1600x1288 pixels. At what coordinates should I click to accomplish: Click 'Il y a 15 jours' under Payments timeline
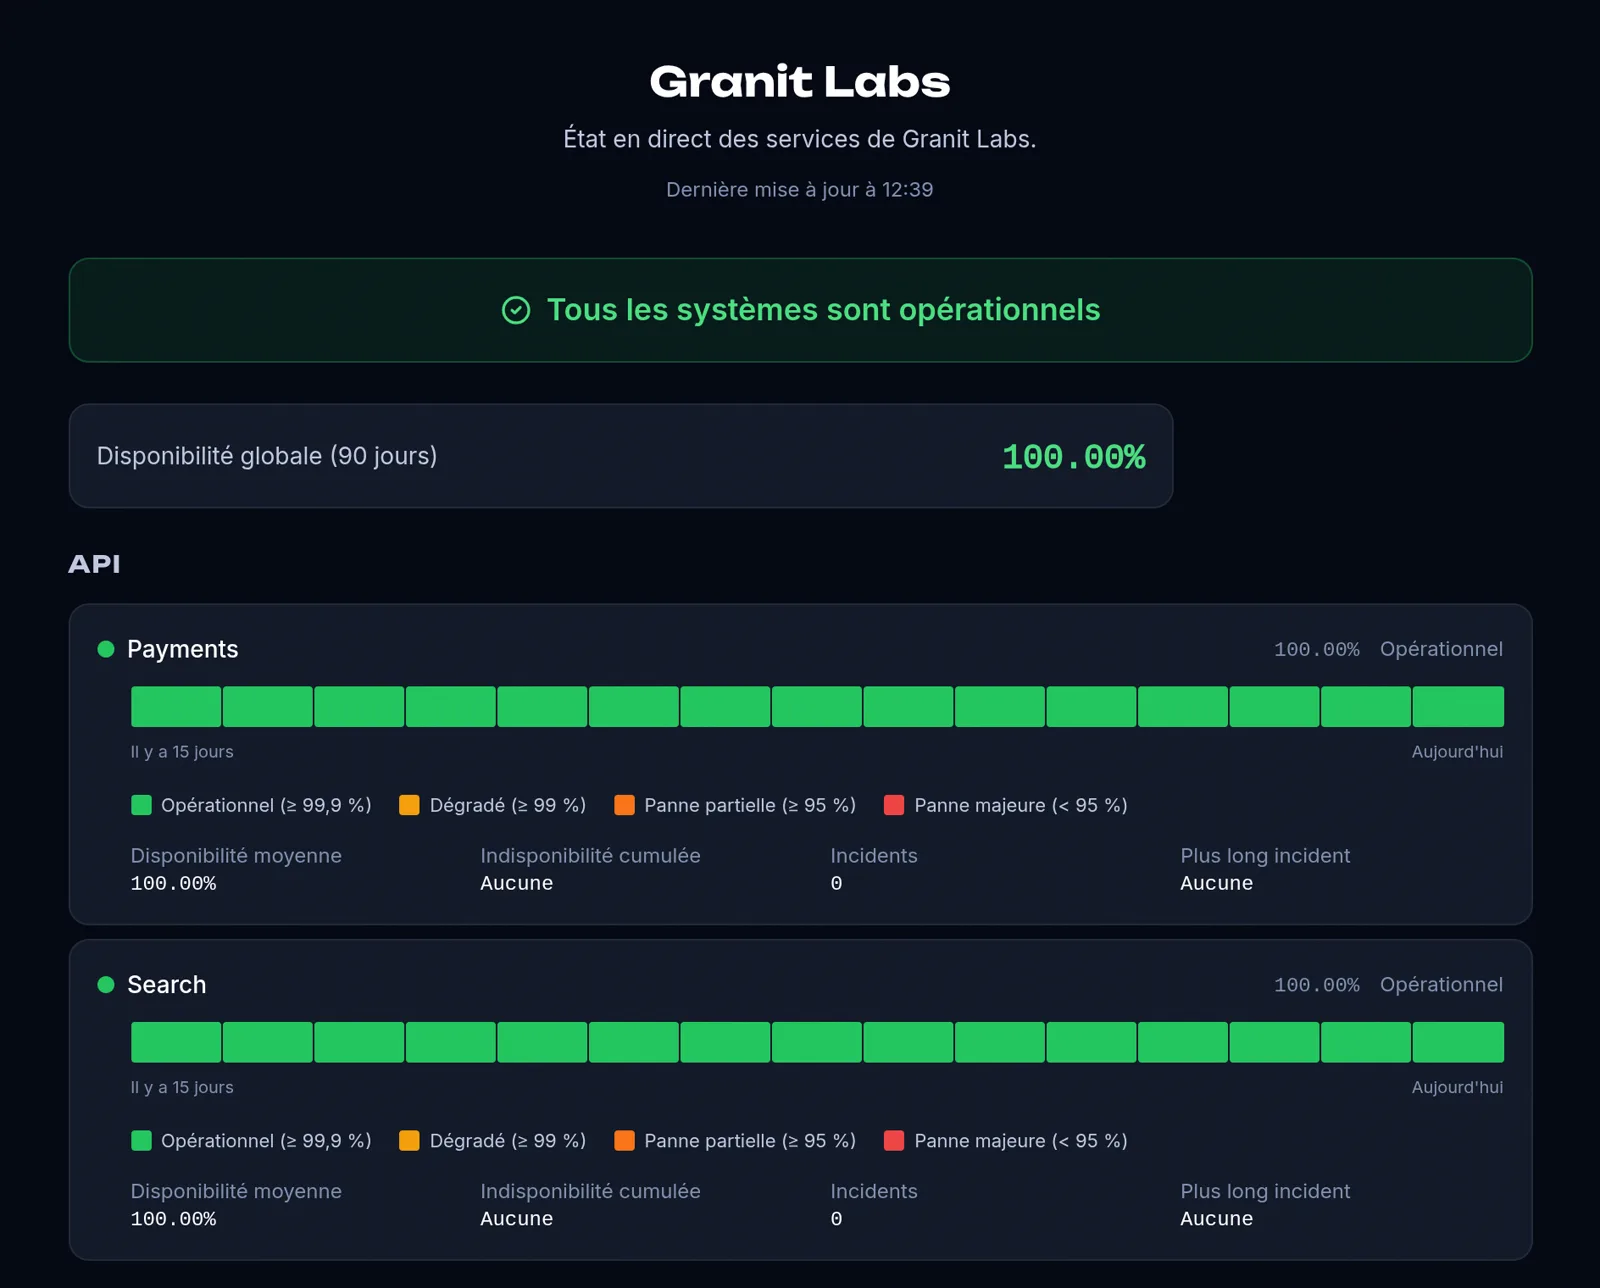pyautogui.click(x=182, y=752)
